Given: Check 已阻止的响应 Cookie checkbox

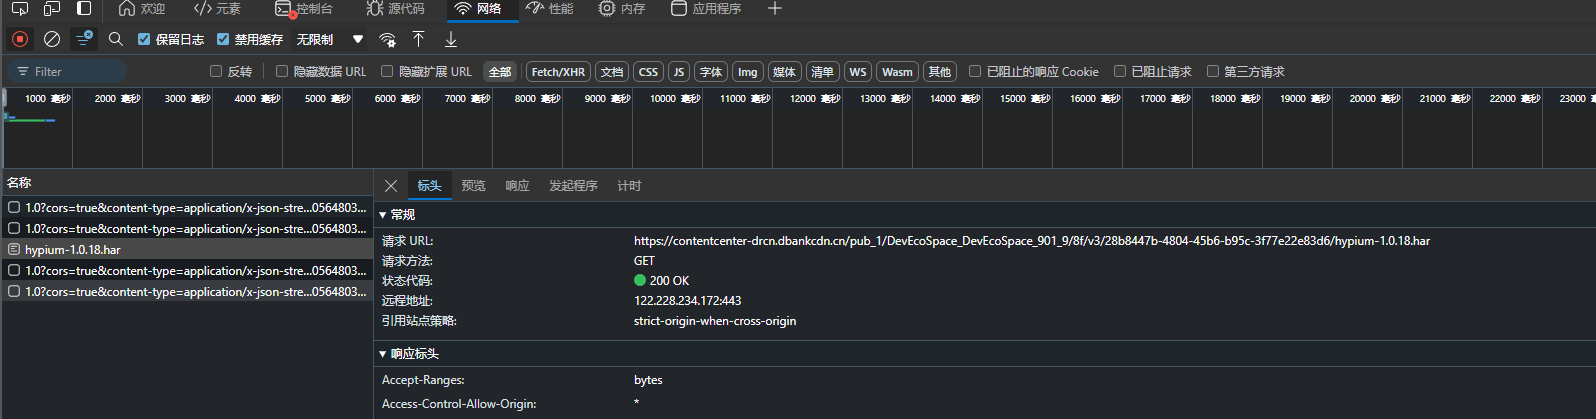Looking at the screenshot, I should click(x=975, y=71).
